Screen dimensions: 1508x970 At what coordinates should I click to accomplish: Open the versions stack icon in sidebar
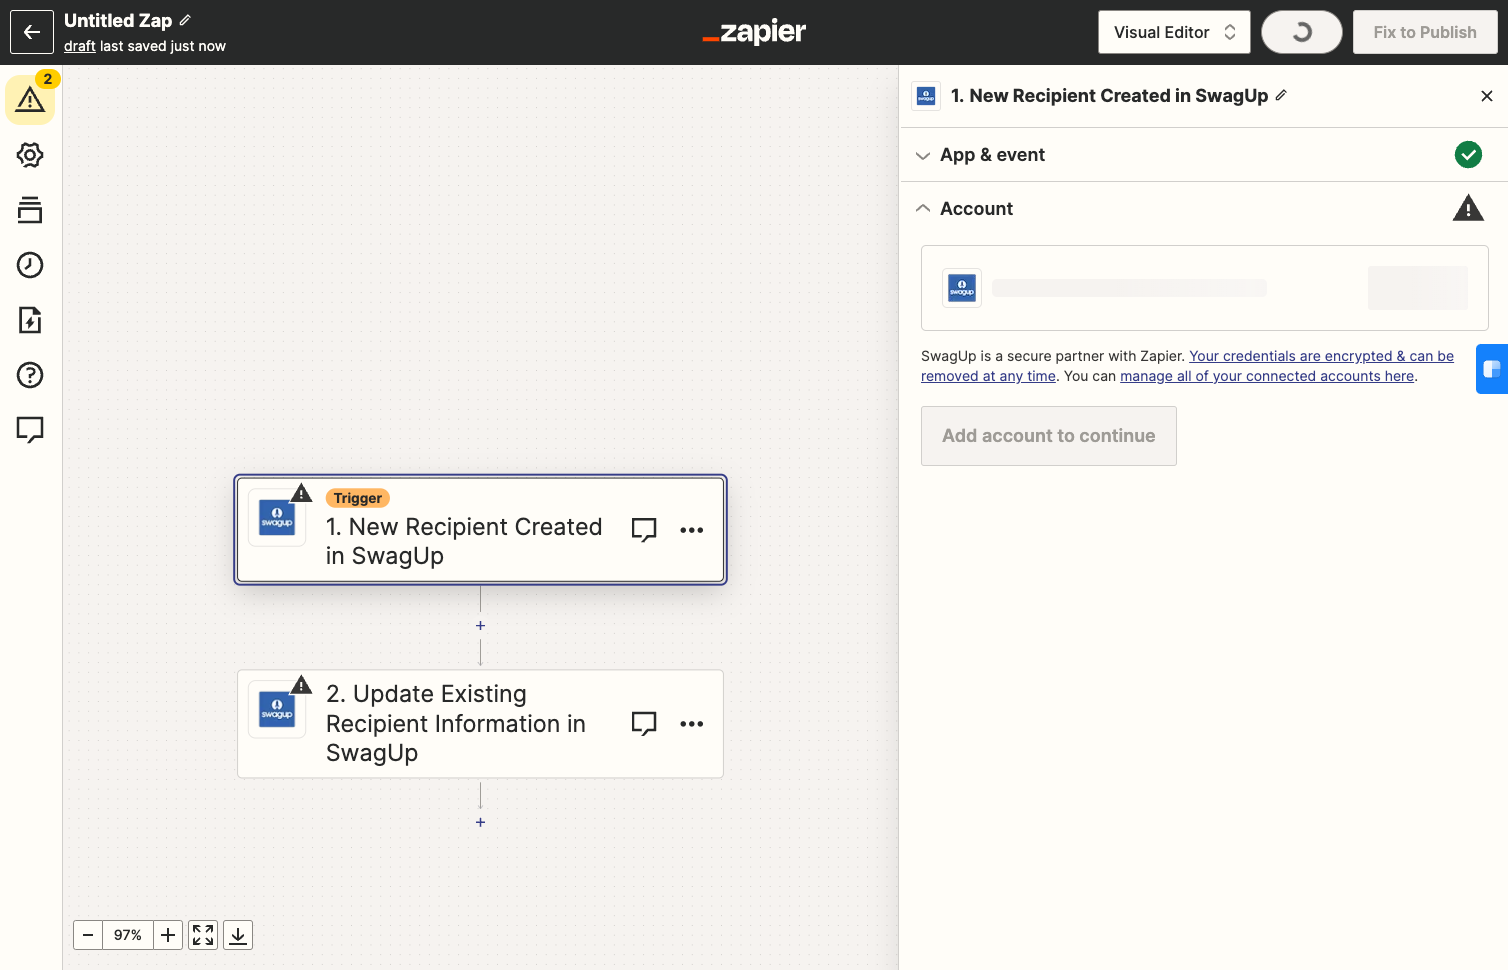tap(30, 210)
